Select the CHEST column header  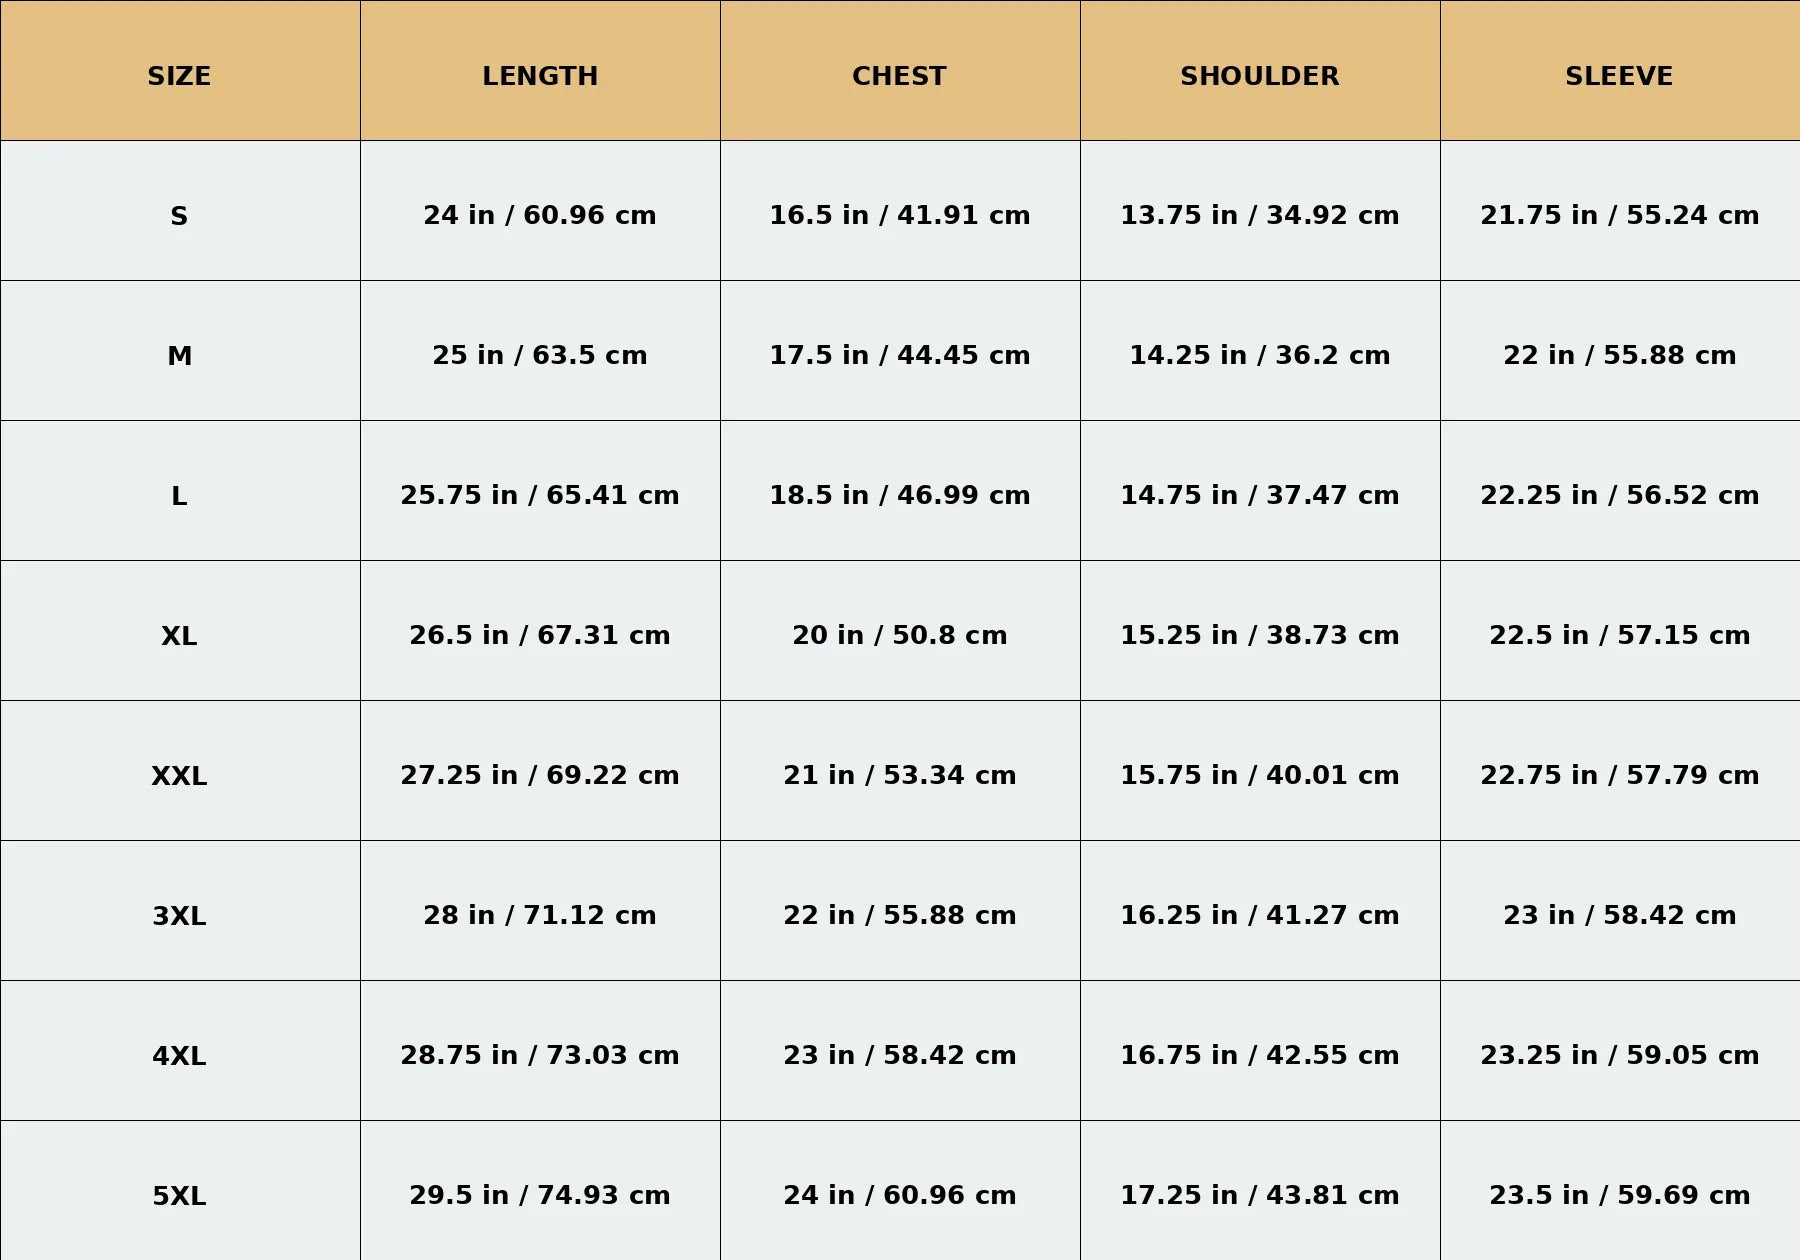[x=899, y=76]
